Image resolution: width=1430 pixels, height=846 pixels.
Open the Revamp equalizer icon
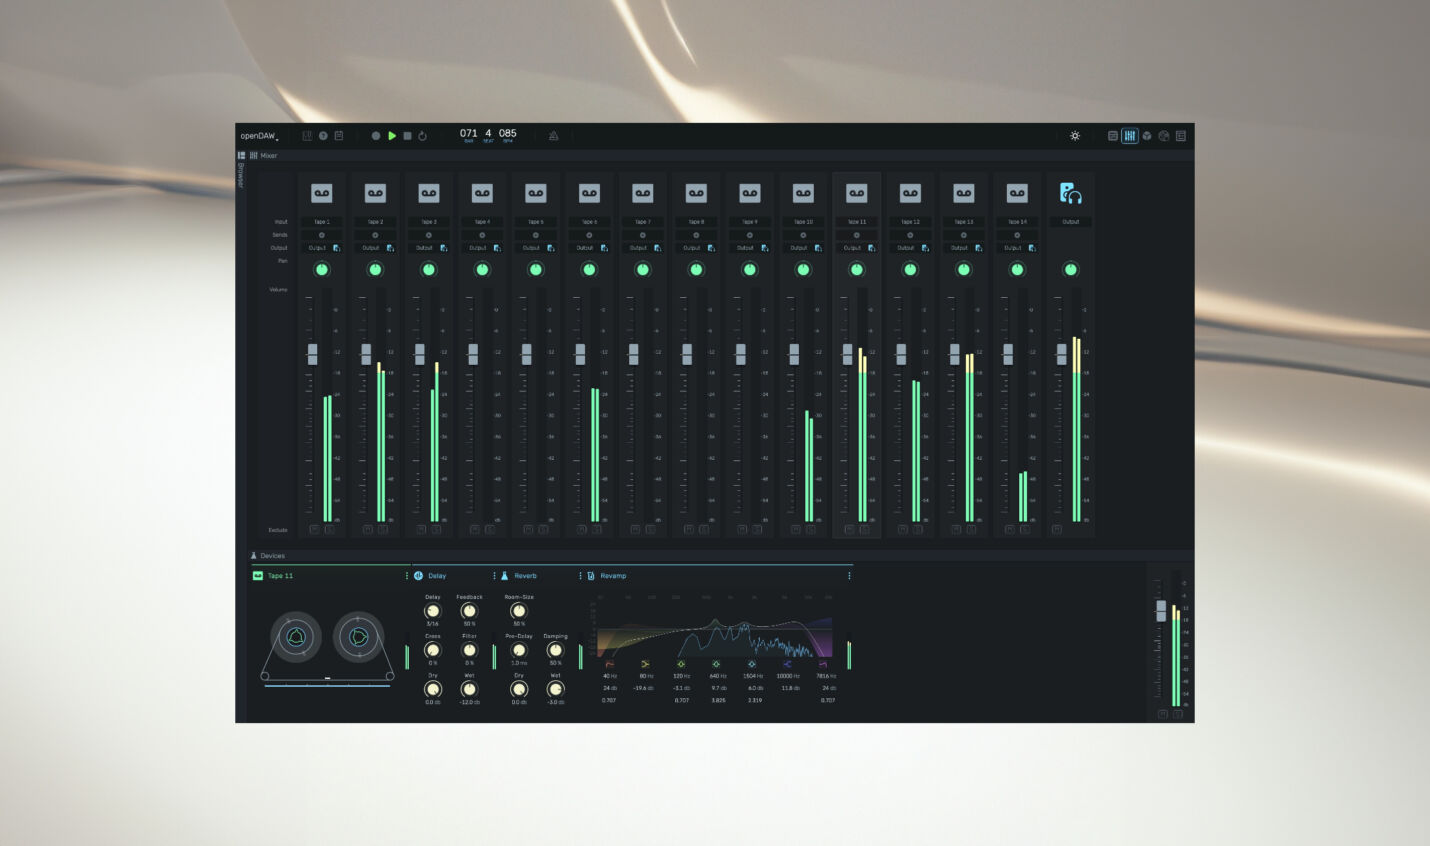[590, 575]
